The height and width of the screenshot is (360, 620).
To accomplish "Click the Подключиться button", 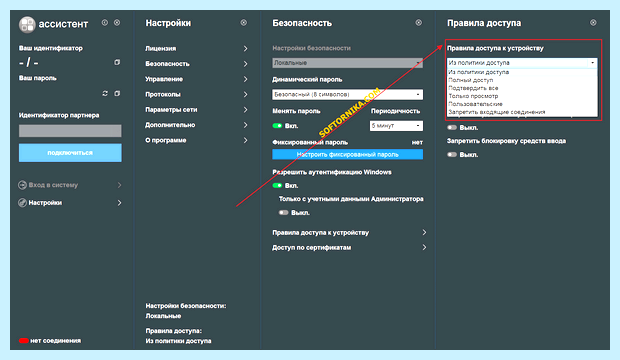I will coord(70,153).
